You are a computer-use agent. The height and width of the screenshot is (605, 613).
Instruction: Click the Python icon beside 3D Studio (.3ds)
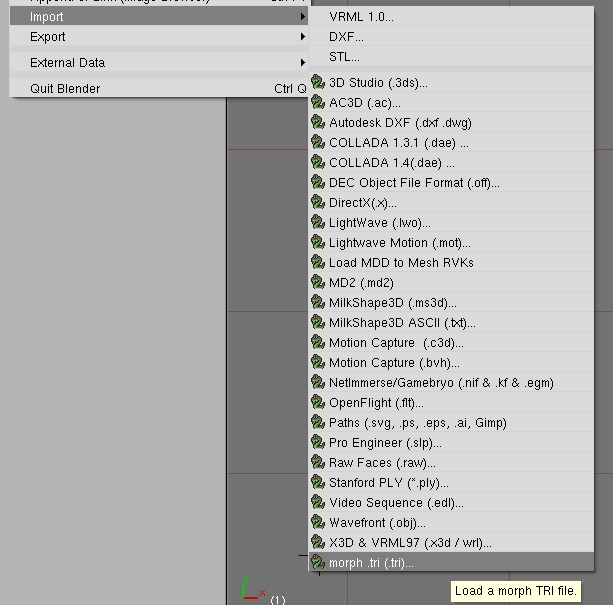pyautogui.click(x=319, y=83)
